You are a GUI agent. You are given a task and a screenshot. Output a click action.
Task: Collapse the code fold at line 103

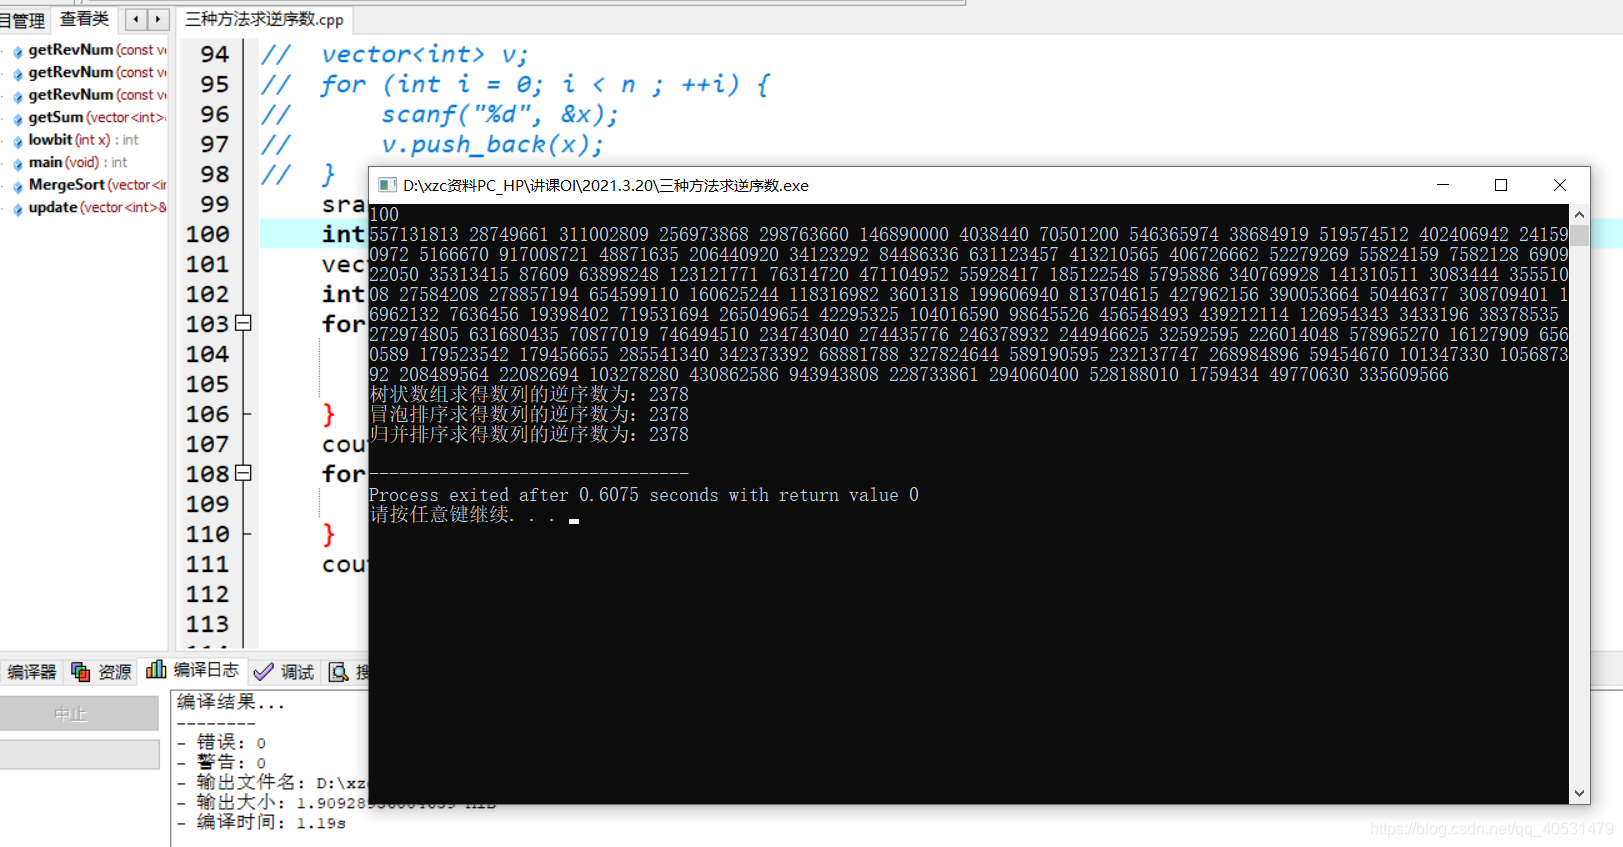243,323
